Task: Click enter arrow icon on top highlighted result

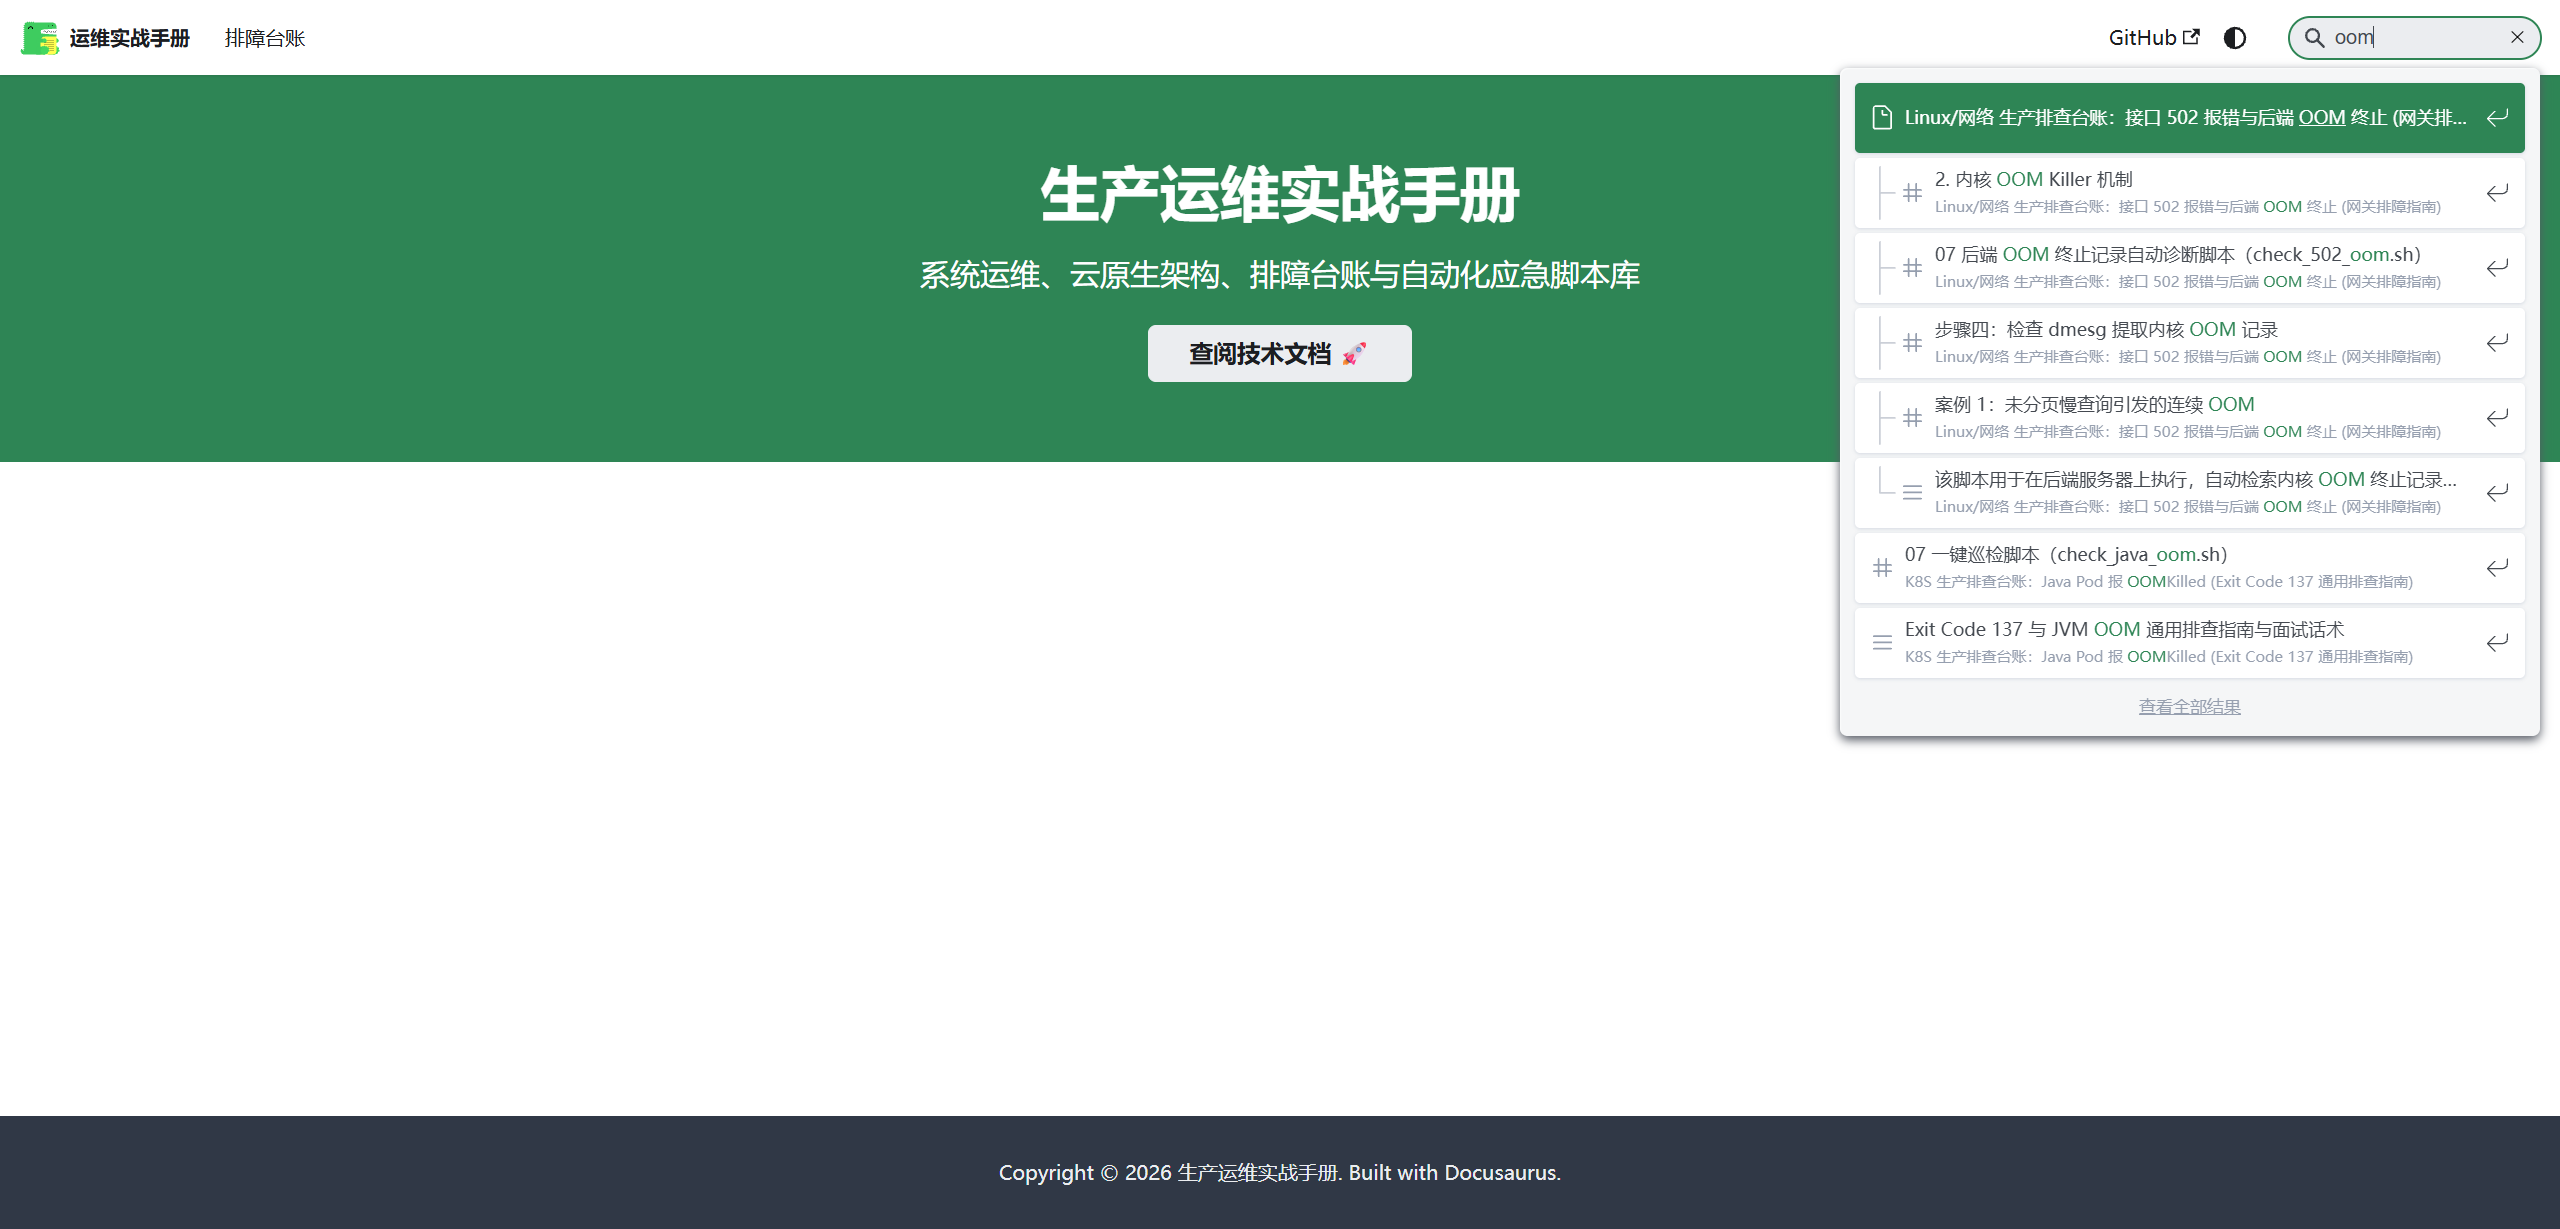Action: coord(2497,118)
